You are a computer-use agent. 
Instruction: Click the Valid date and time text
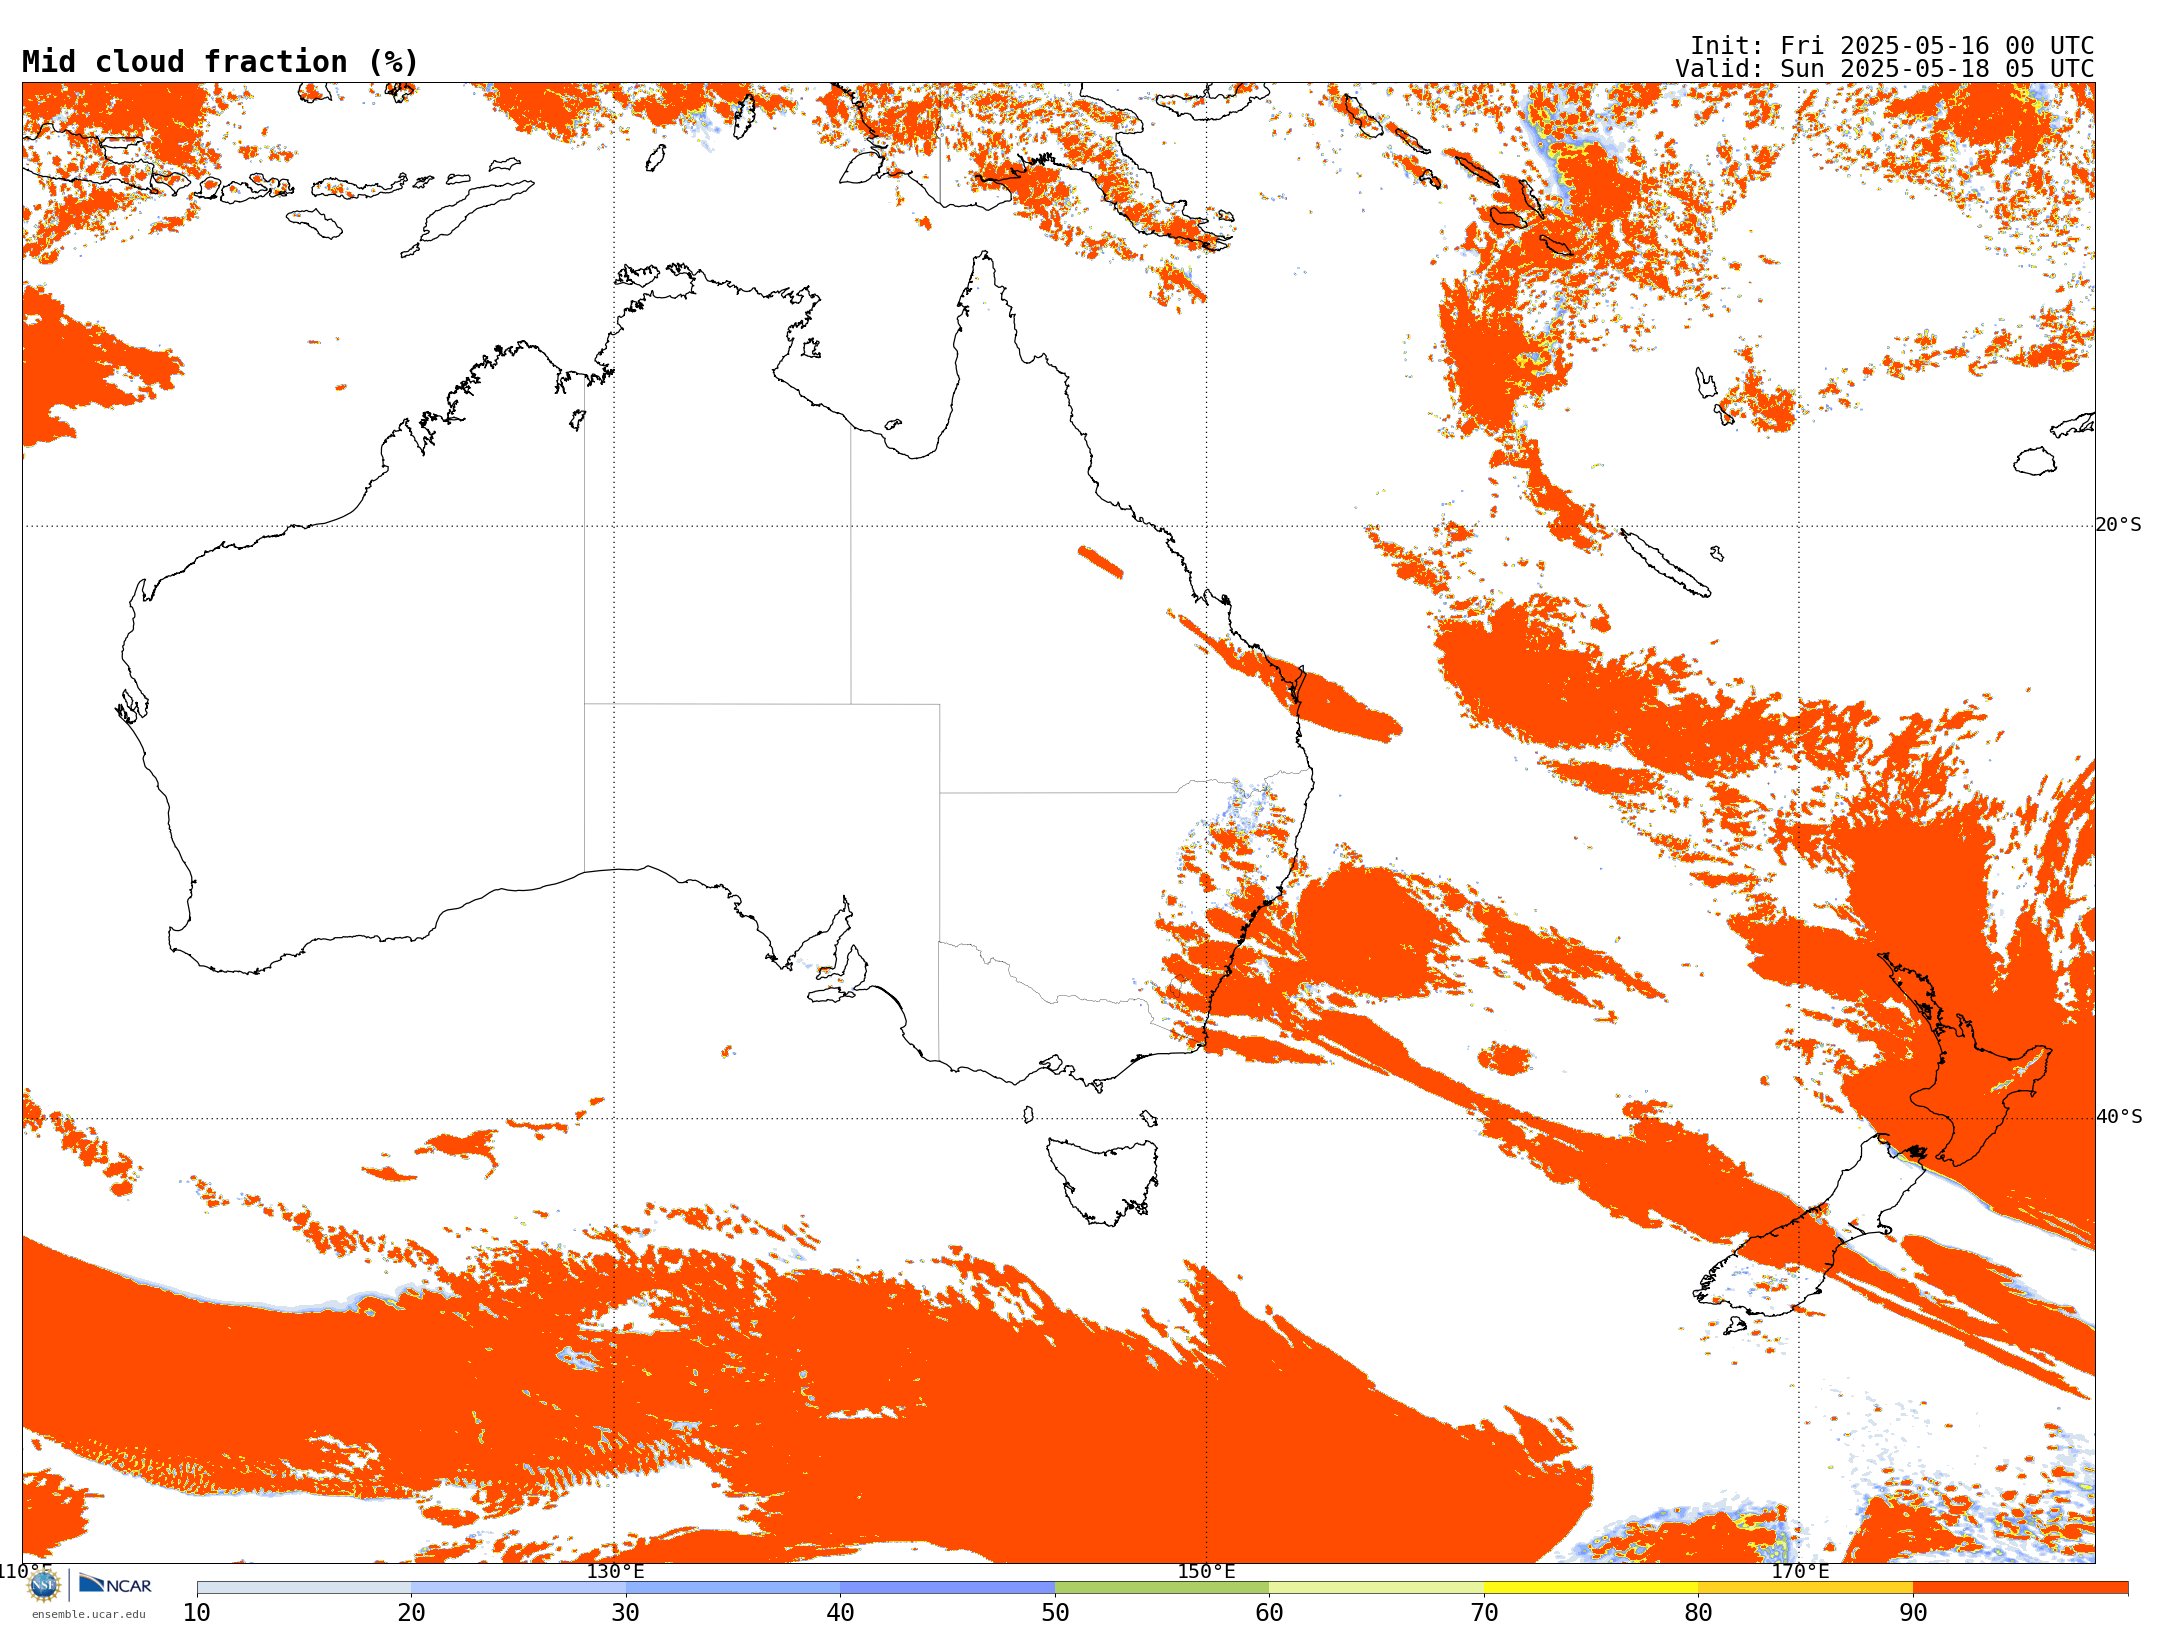tap(1885, 69)
